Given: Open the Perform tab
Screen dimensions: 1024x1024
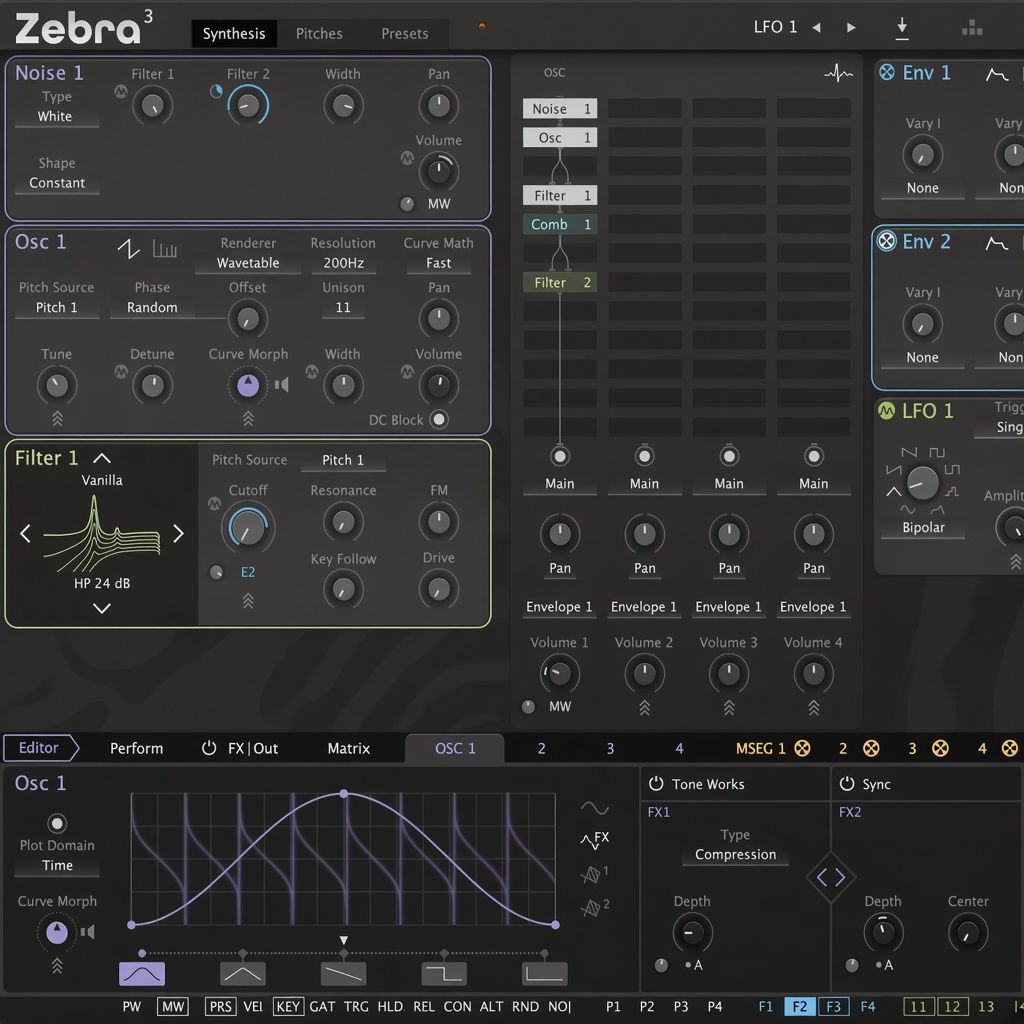Looking at the screenshot, I should pos(136,748).
